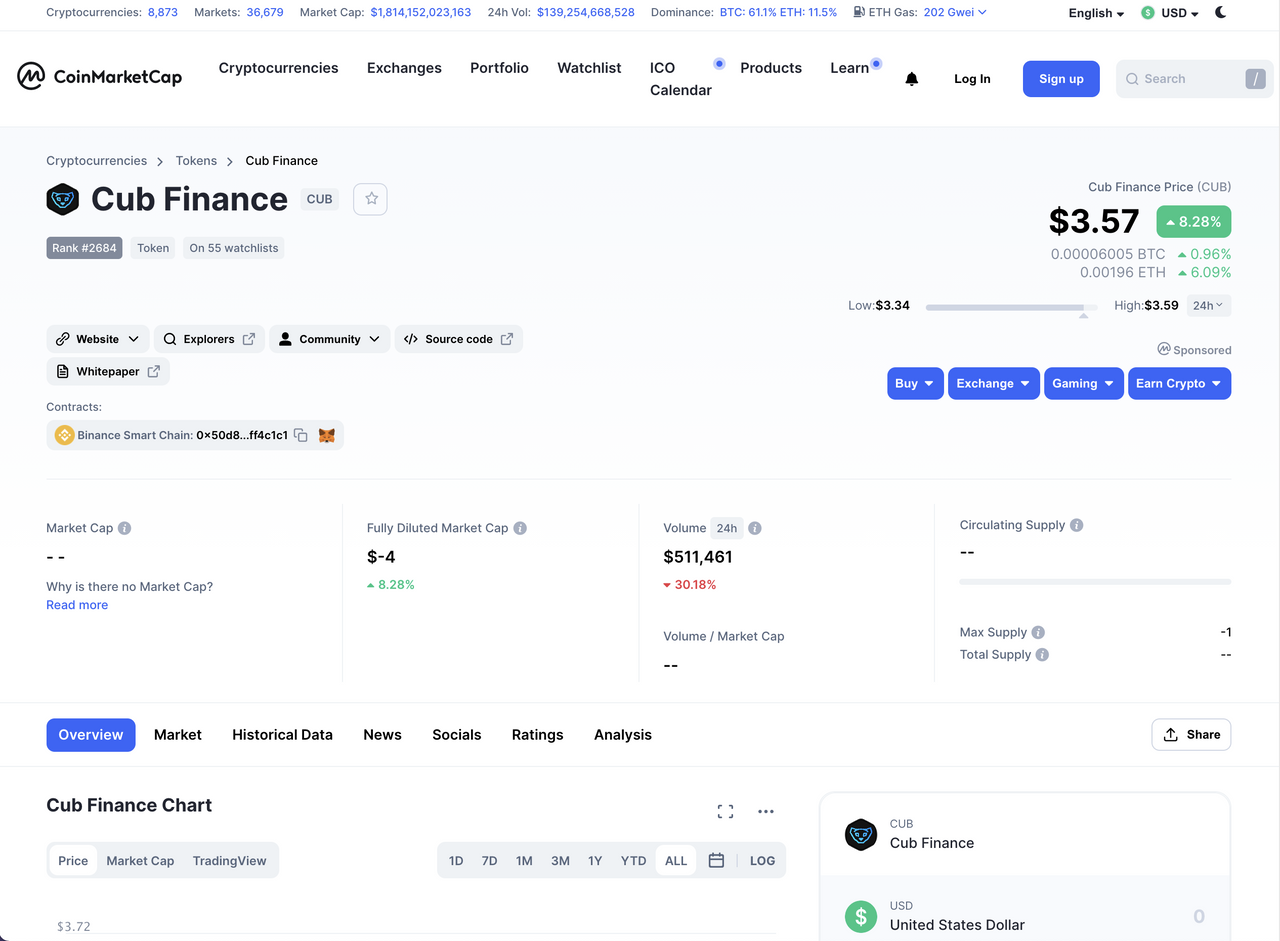
Task: Click the Tokens breadcrumb
Action: [196, 160]
